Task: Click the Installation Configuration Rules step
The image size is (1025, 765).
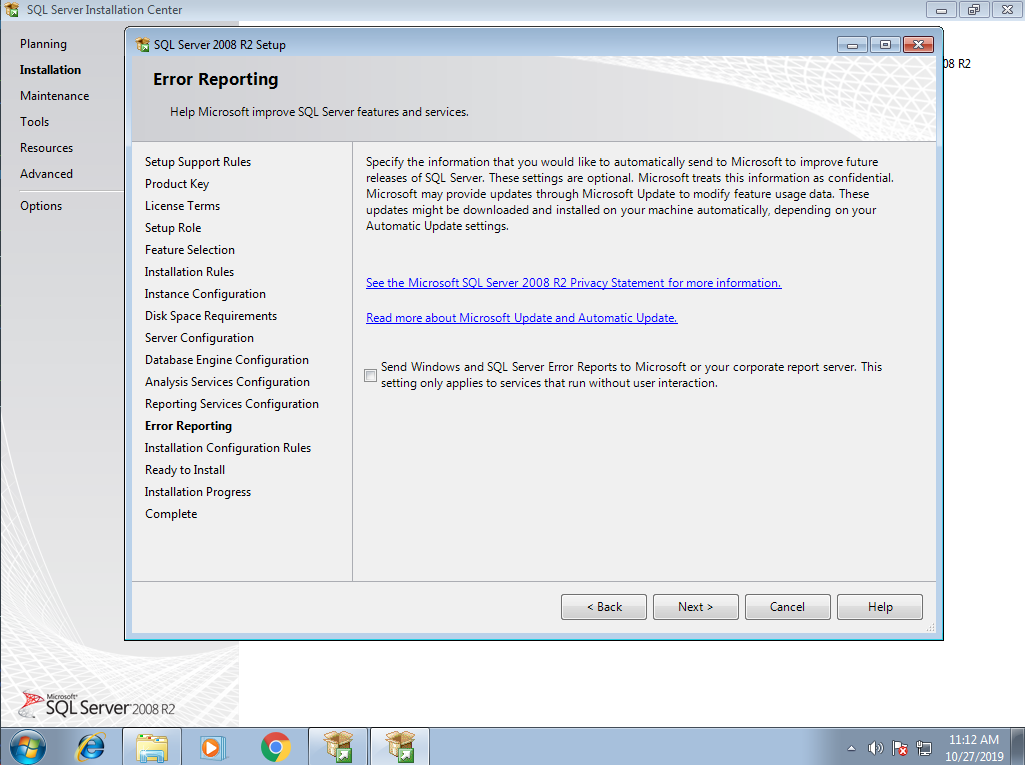Action: (228, 448)
